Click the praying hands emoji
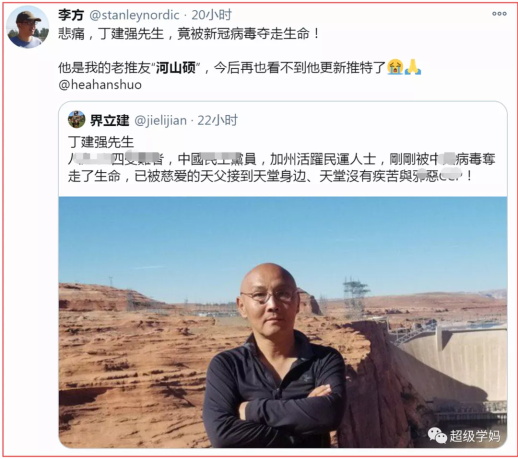Image resolution: width=518 pixels, height=459 pixels. [x=413, y=67]
